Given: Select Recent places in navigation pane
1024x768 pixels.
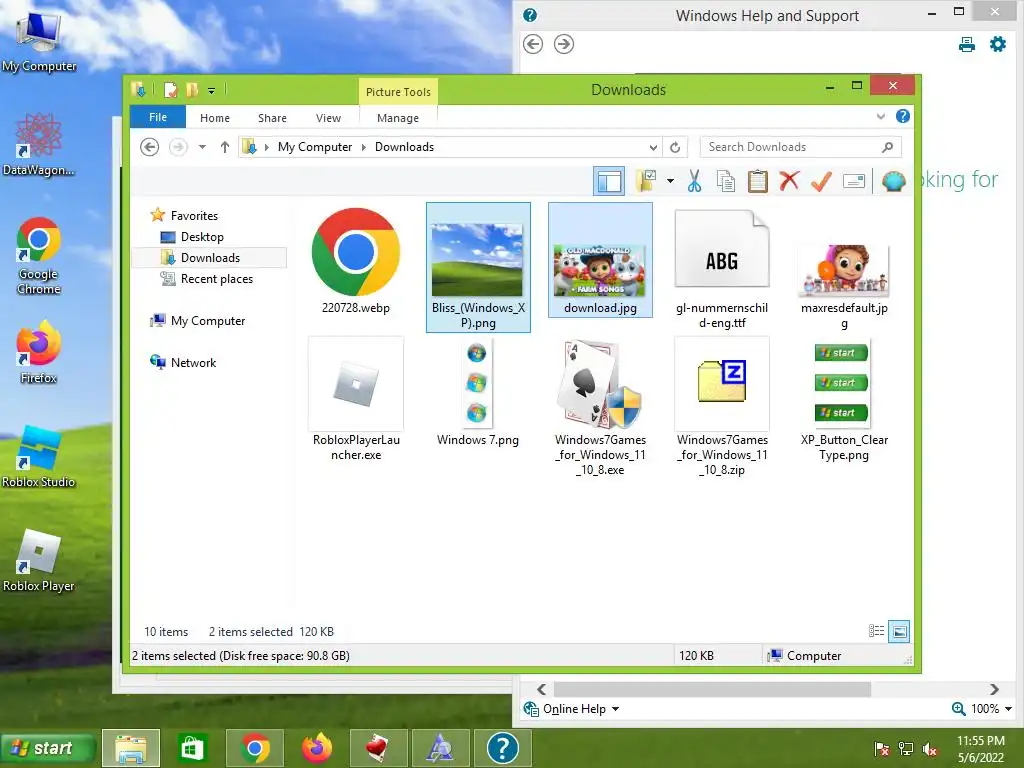Looking at the screenshot, I should coord(216,279).
